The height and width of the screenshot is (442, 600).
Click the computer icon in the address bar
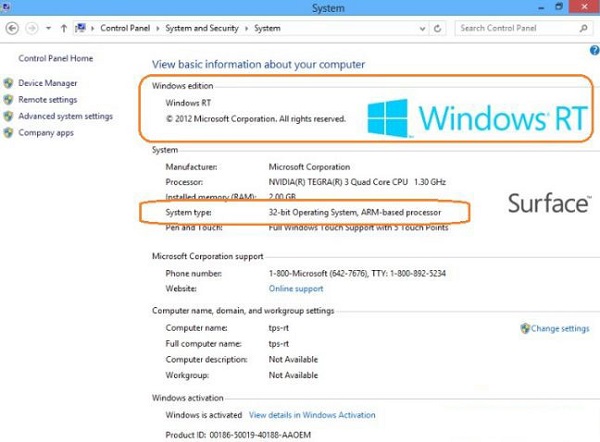[x=80, y=28]
